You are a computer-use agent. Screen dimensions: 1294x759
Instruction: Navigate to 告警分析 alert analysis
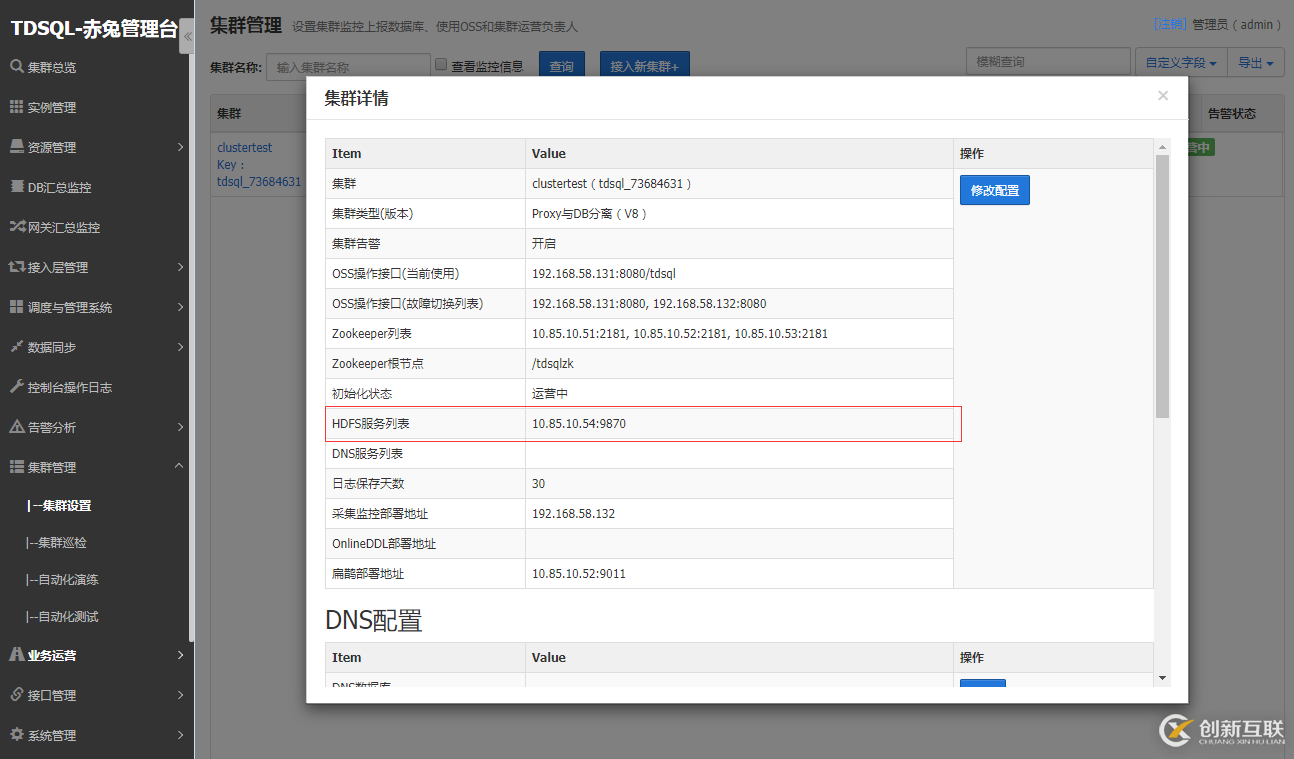(x=54, y=427)
